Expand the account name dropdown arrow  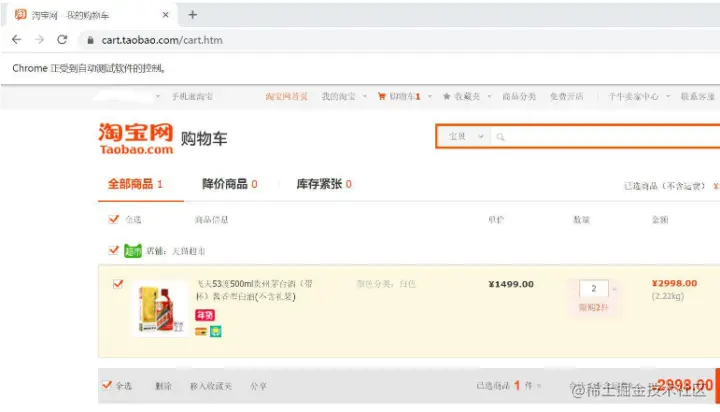point(158,96)
